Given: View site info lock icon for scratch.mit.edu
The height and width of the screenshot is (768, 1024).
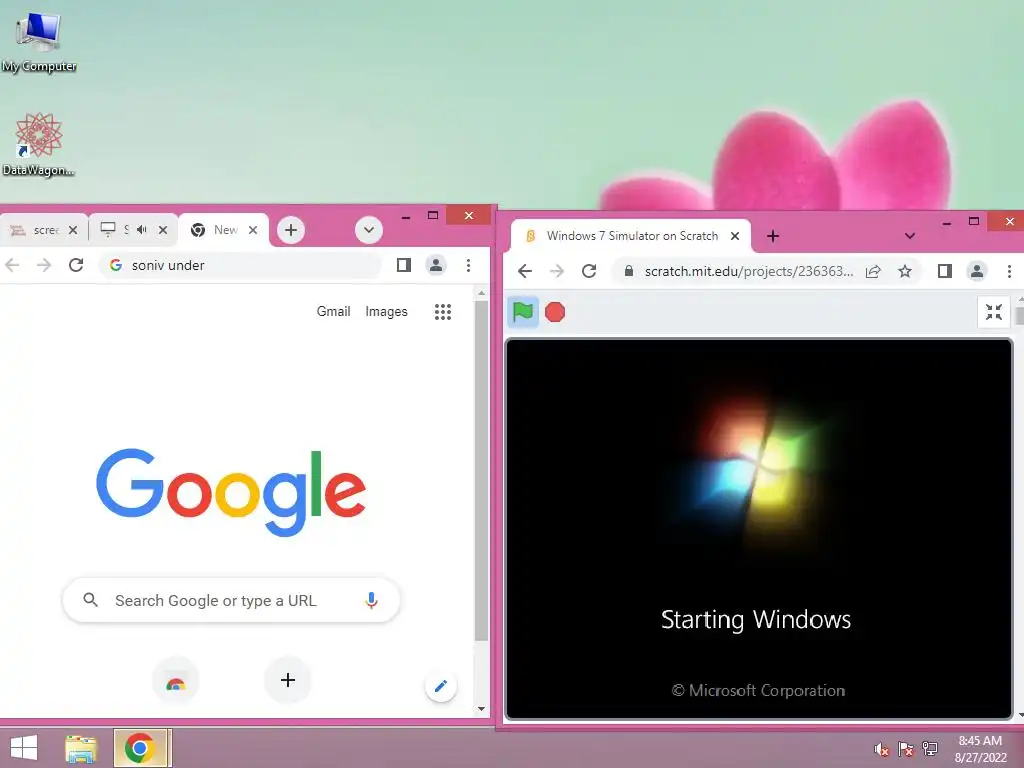Looking at the screenshot, I should click(x=628, y=271).
